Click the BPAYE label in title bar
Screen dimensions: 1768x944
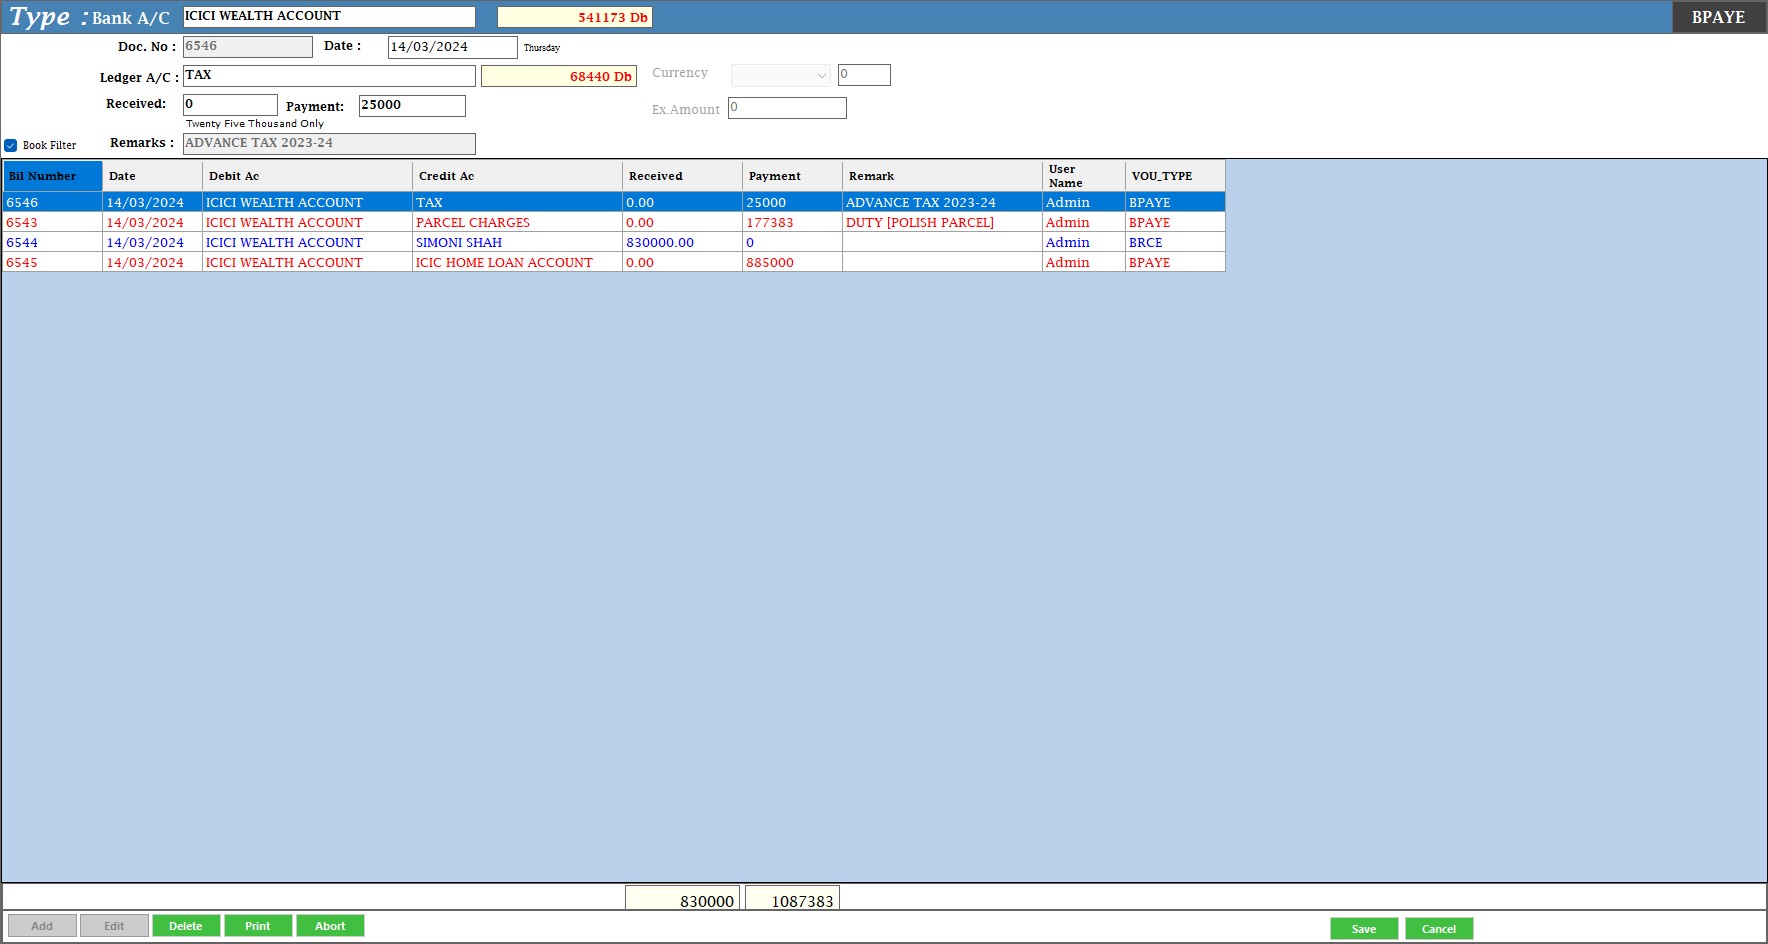coord(1717,17)
